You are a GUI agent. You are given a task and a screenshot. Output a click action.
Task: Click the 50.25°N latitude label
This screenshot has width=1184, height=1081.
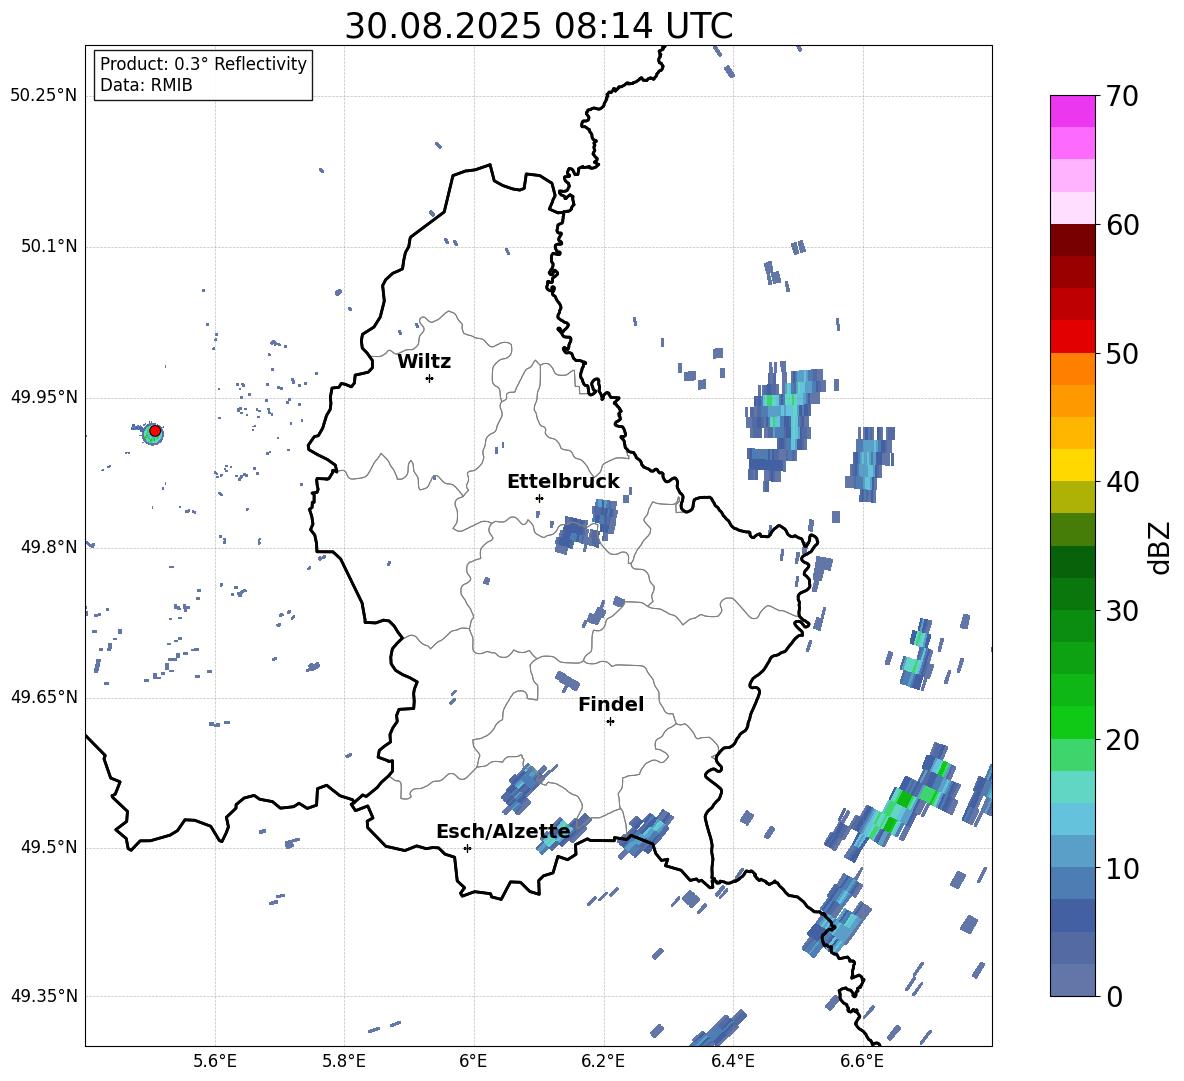44,96
